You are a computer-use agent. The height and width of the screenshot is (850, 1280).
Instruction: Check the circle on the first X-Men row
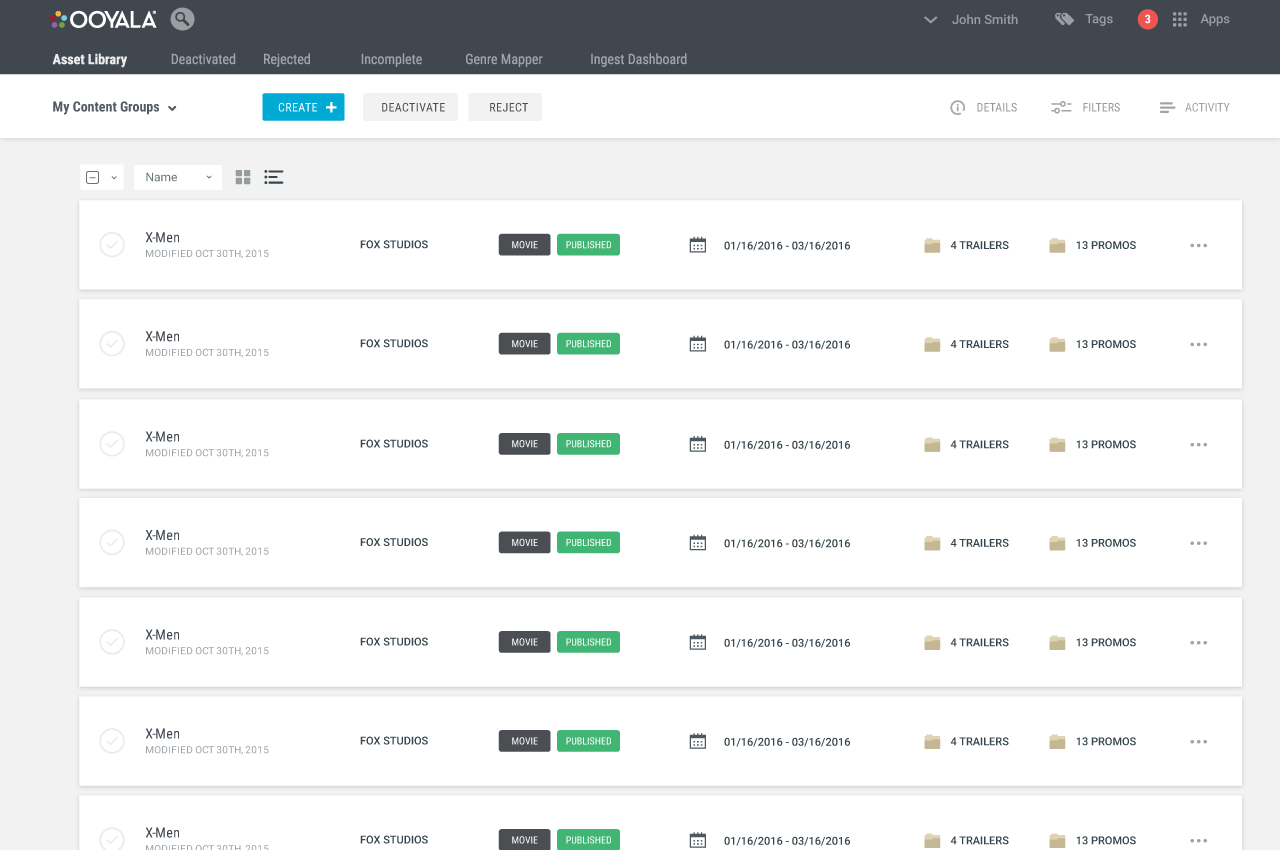pyautogui.click(x=112, y=244)
